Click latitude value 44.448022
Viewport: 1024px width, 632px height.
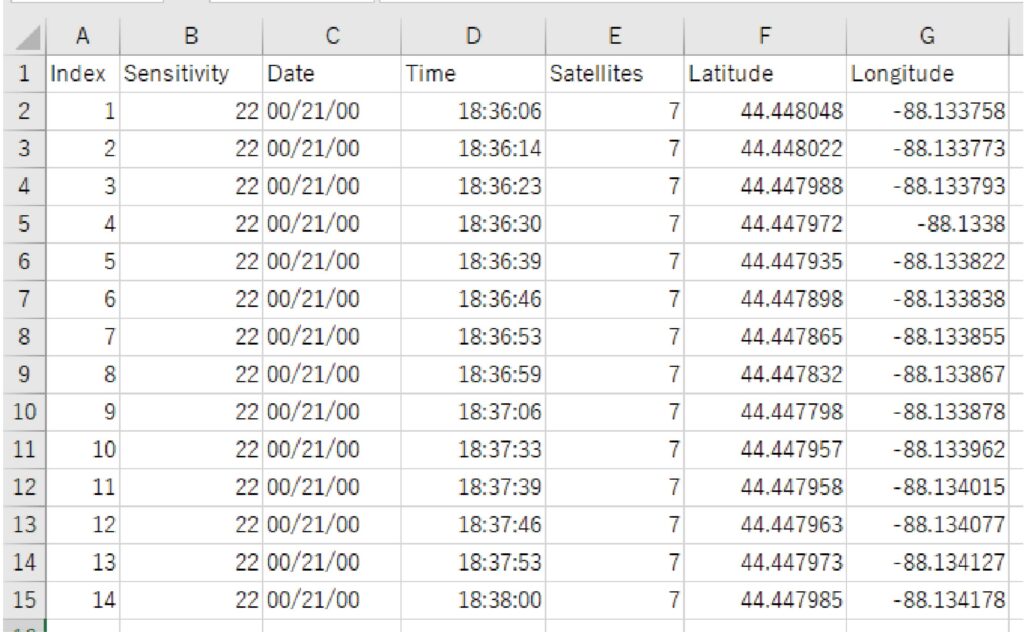pos(765,149)
